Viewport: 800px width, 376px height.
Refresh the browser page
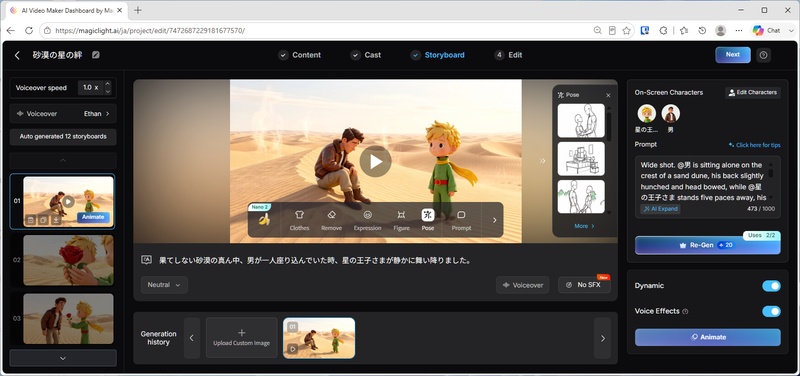(29, 31)
